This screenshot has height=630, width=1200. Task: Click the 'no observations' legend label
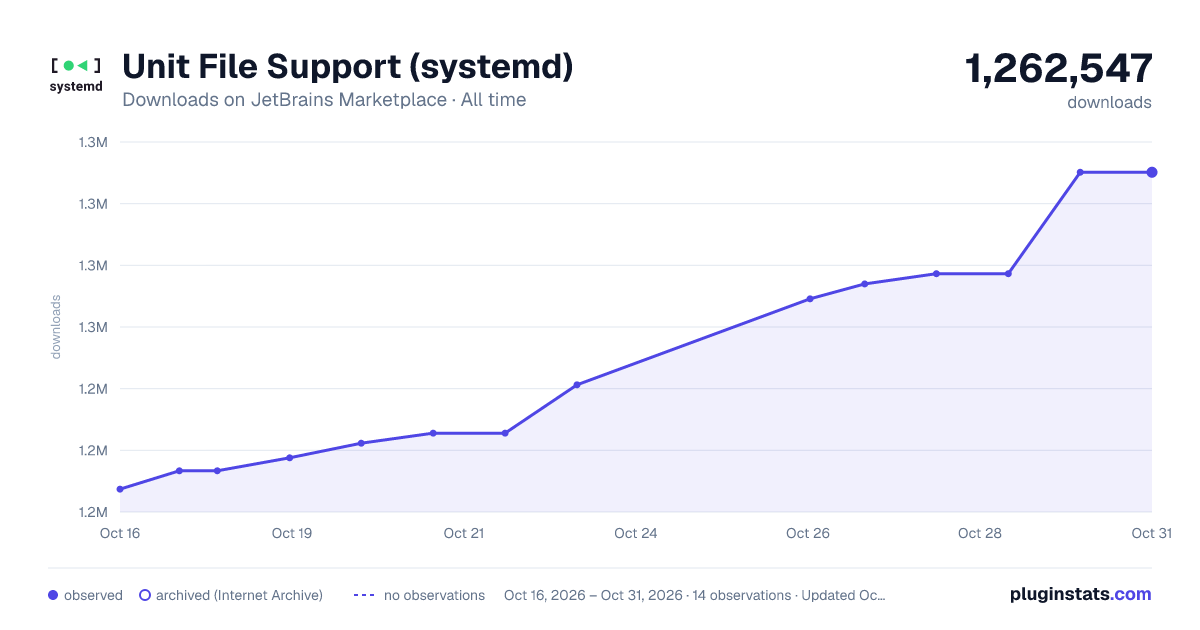coord(434,595)
